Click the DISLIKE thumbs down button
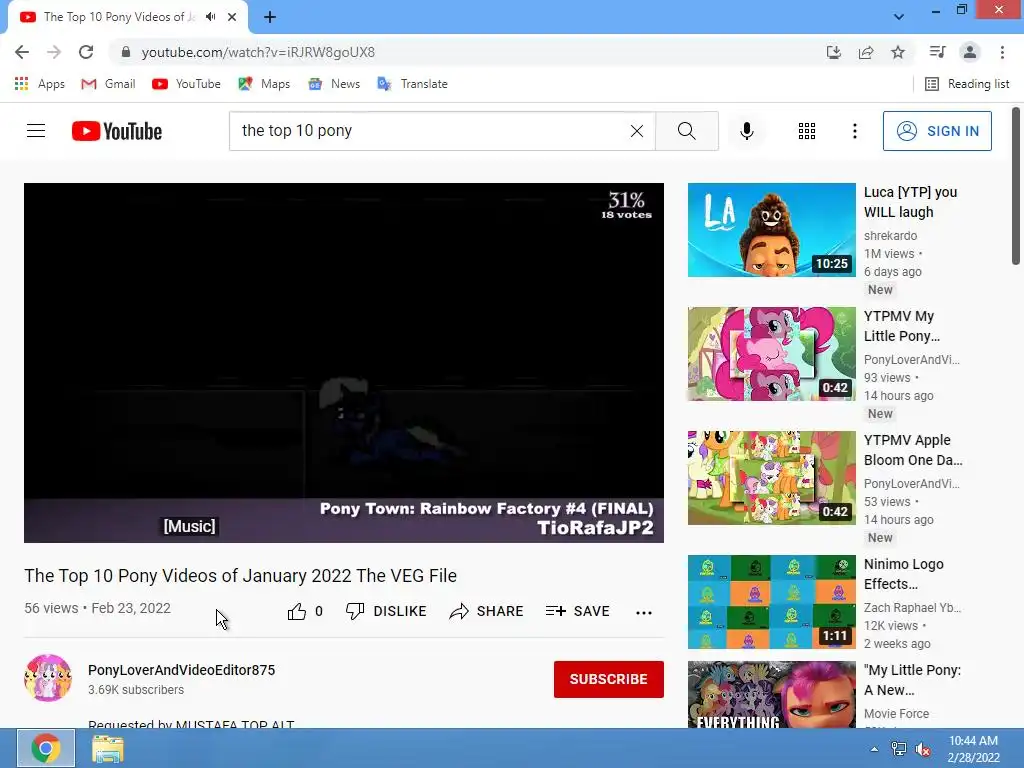Screen dimensions: 1024x768 (x=386, y=611)
